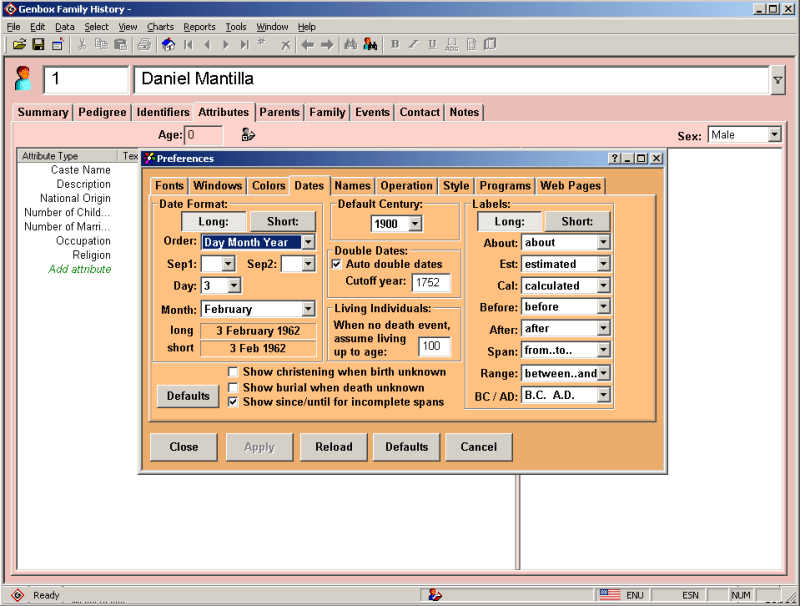Click the Print toolbar icon
This screenshot has height=606, width=800.
click(145, 44)
